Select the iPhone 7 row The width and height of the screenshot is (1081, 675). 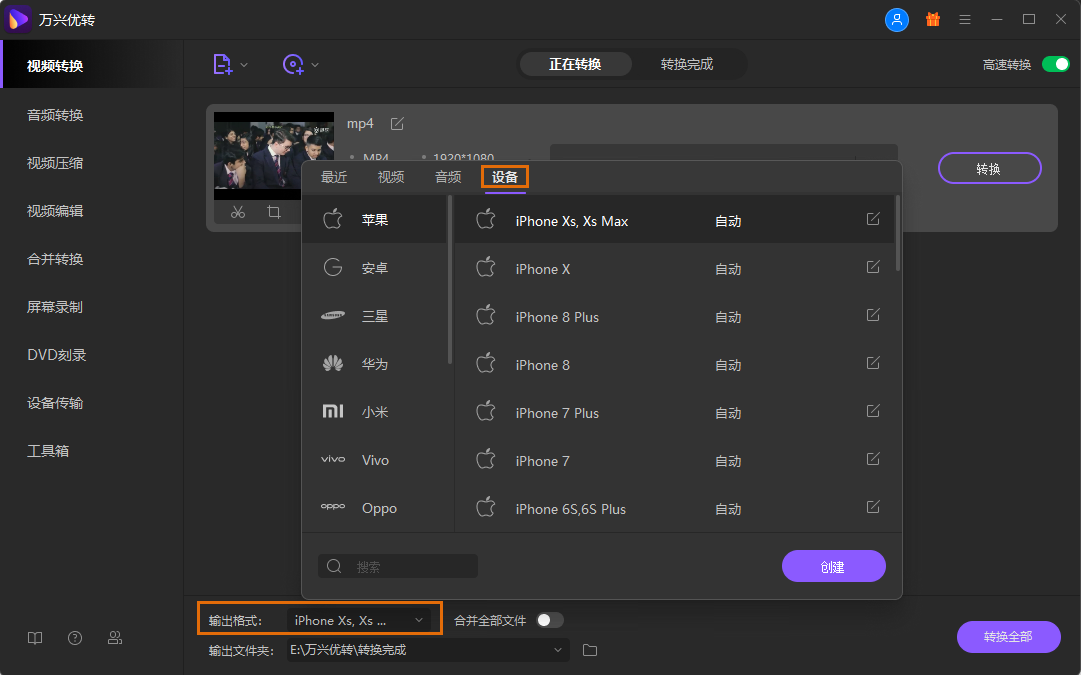point(676,461)
